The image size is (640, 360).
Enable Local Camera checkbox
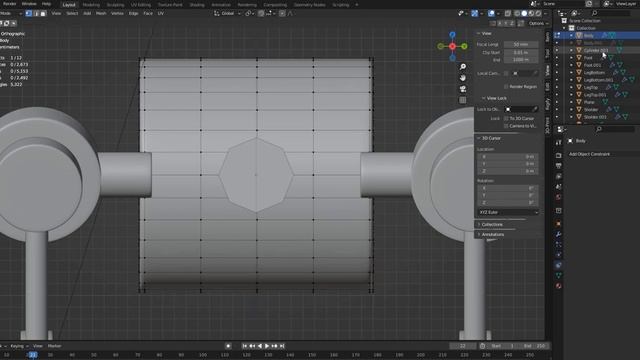506,73
